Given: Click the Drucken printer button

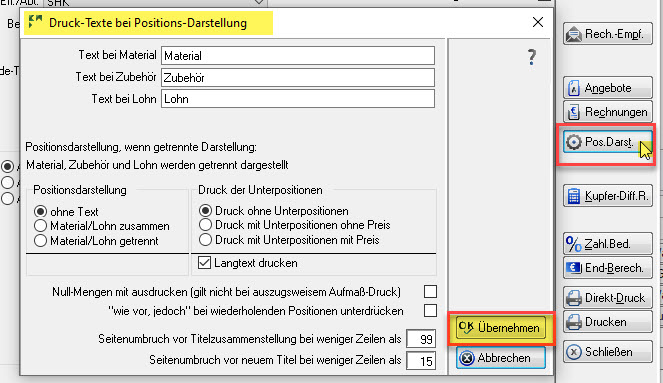Looking at the screenshot, I should [608, 322].
